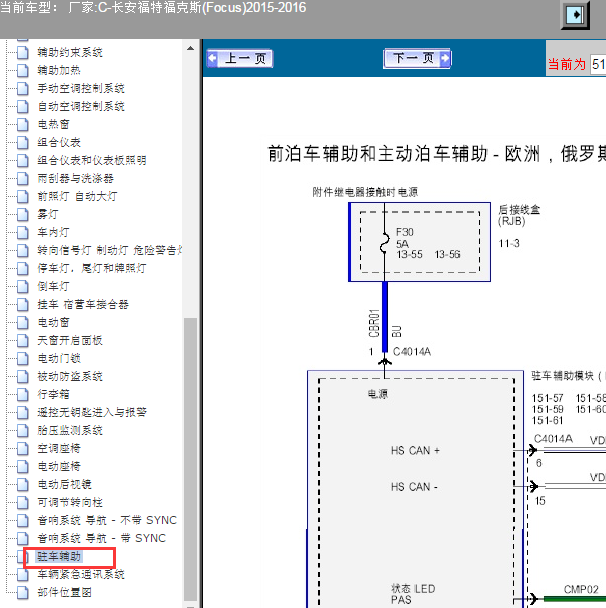Select 停车灯, 尾灯和牌照灯 entry
The height and width of the screenshot is (608, 606).
(x=92, y=268)
